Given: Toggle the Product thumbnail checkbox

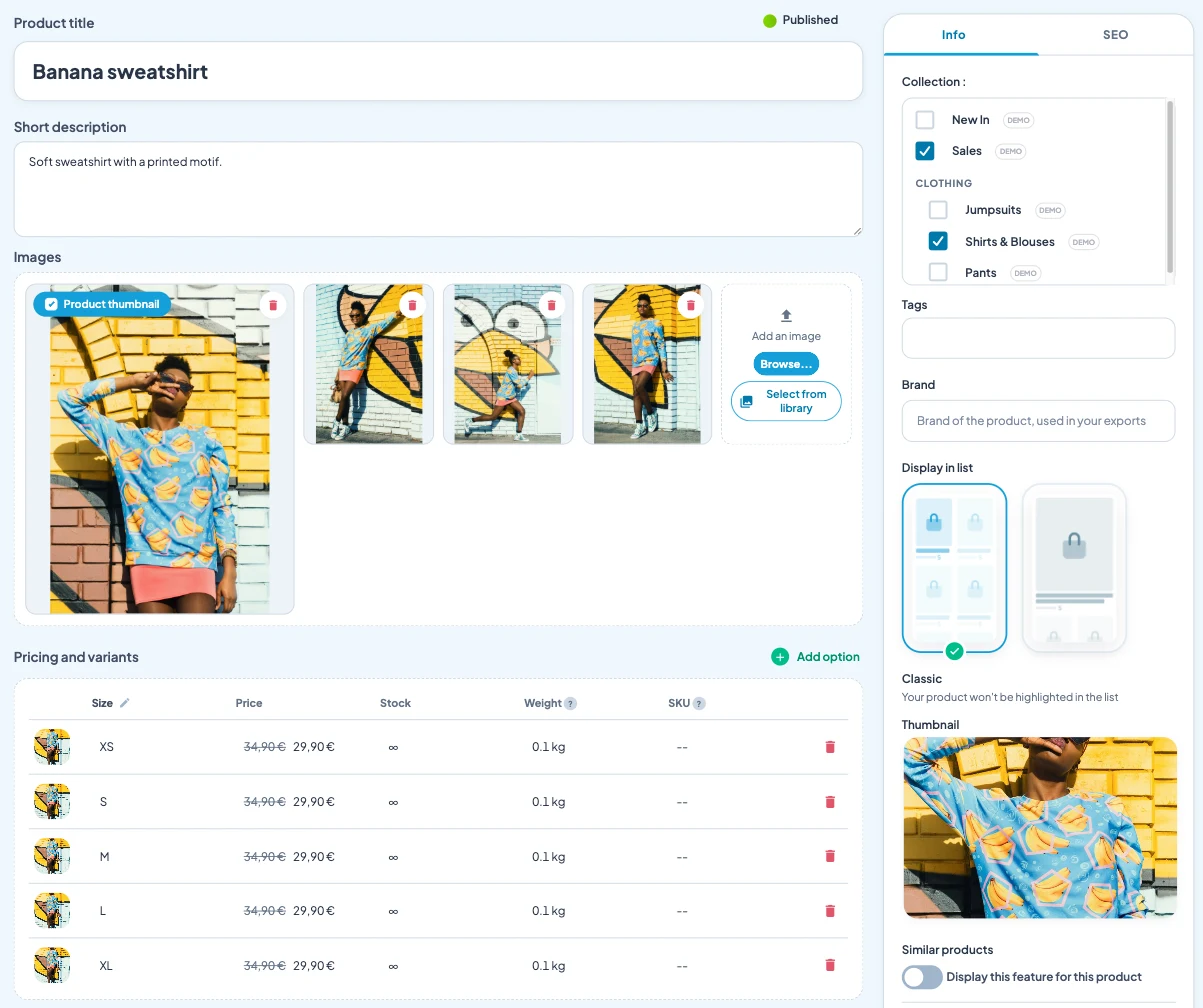Looking at the screenshot, I should 51,304.
